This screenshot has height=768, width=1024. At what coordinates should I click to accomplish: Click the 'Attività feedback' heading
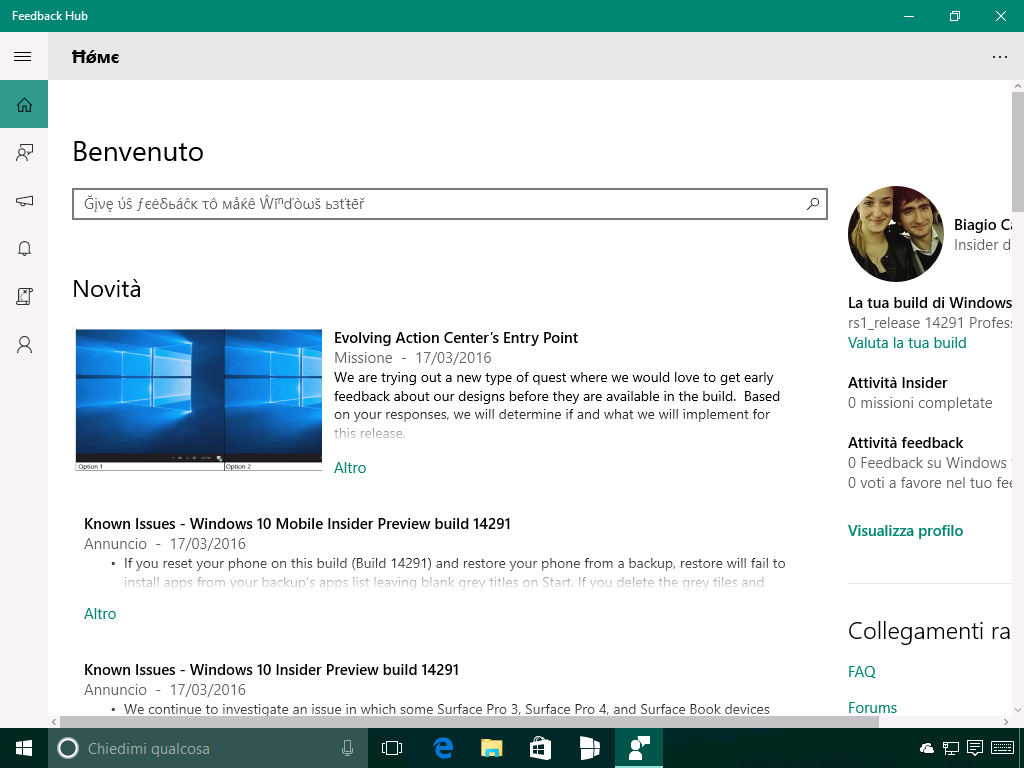tap(905, 443)
